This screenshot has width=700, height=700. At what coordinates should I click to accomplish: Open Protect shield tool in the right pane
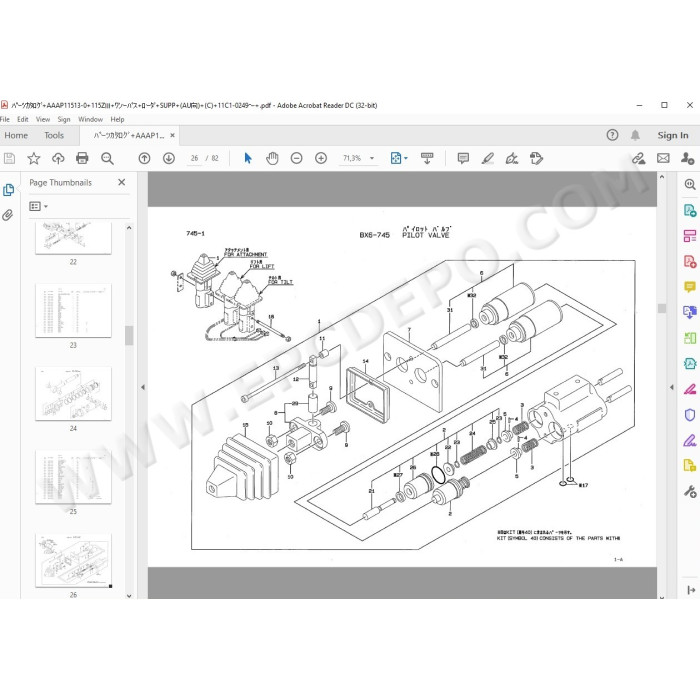(690, 415)
